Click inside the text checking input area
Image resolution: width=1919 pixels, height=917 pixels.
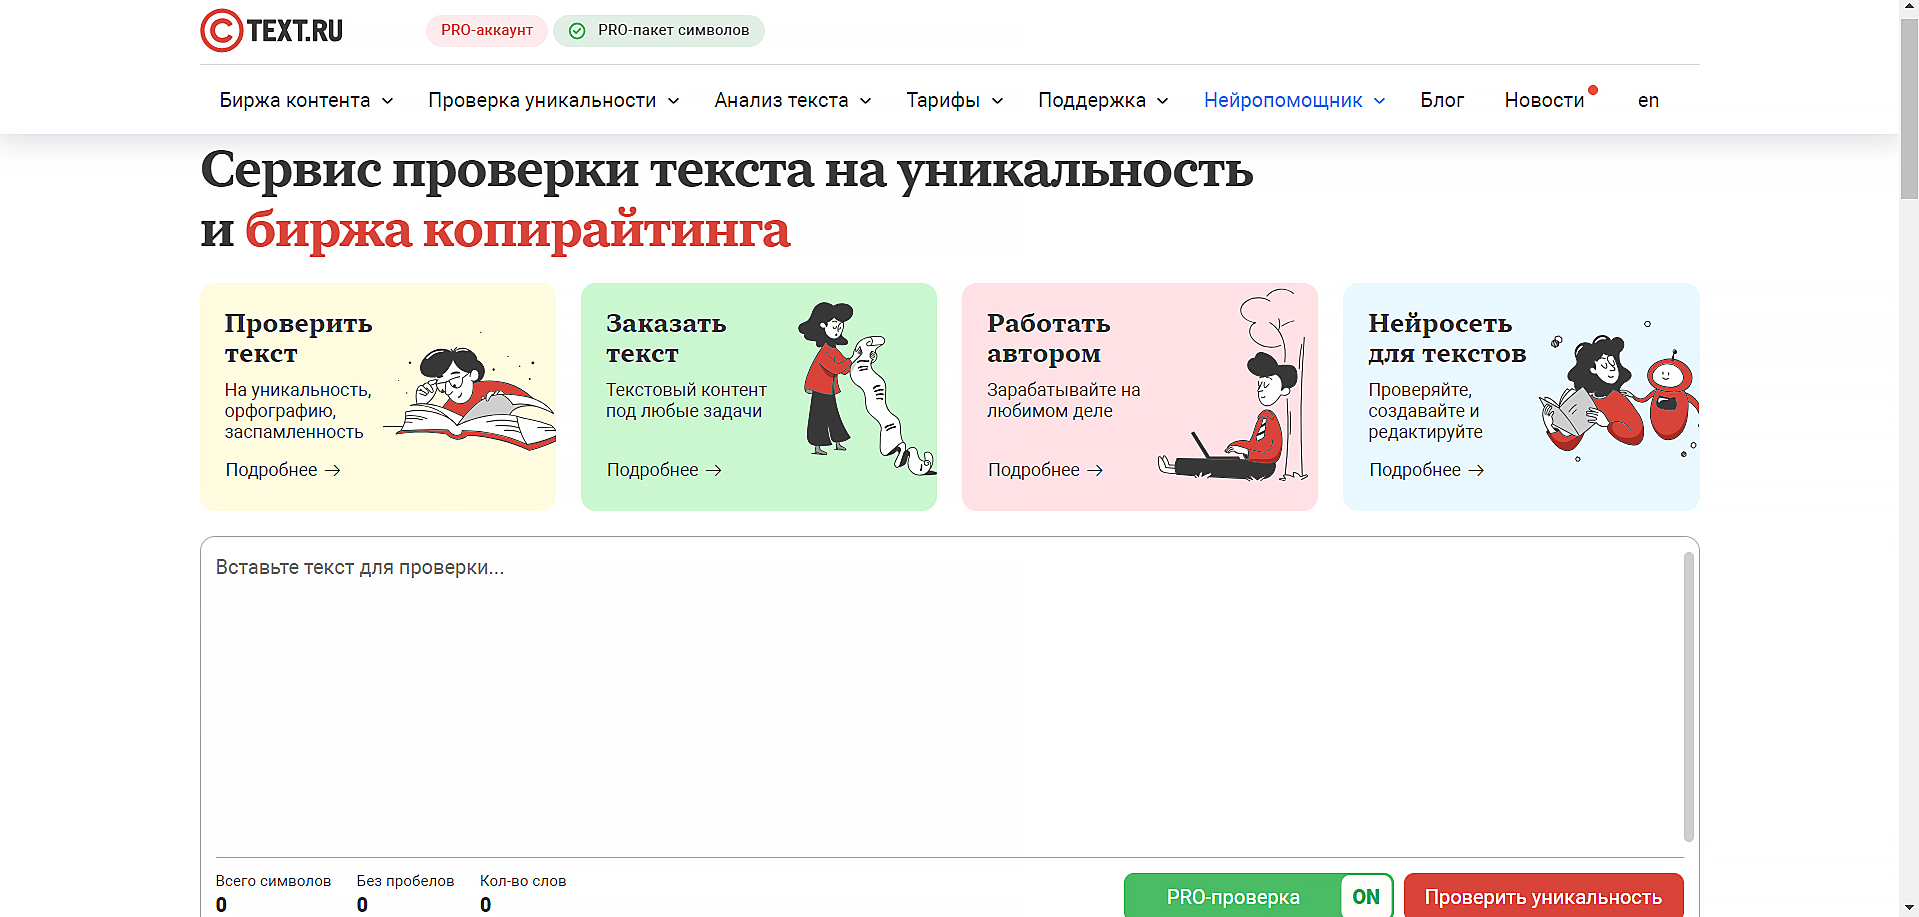(x=940, y=690)
